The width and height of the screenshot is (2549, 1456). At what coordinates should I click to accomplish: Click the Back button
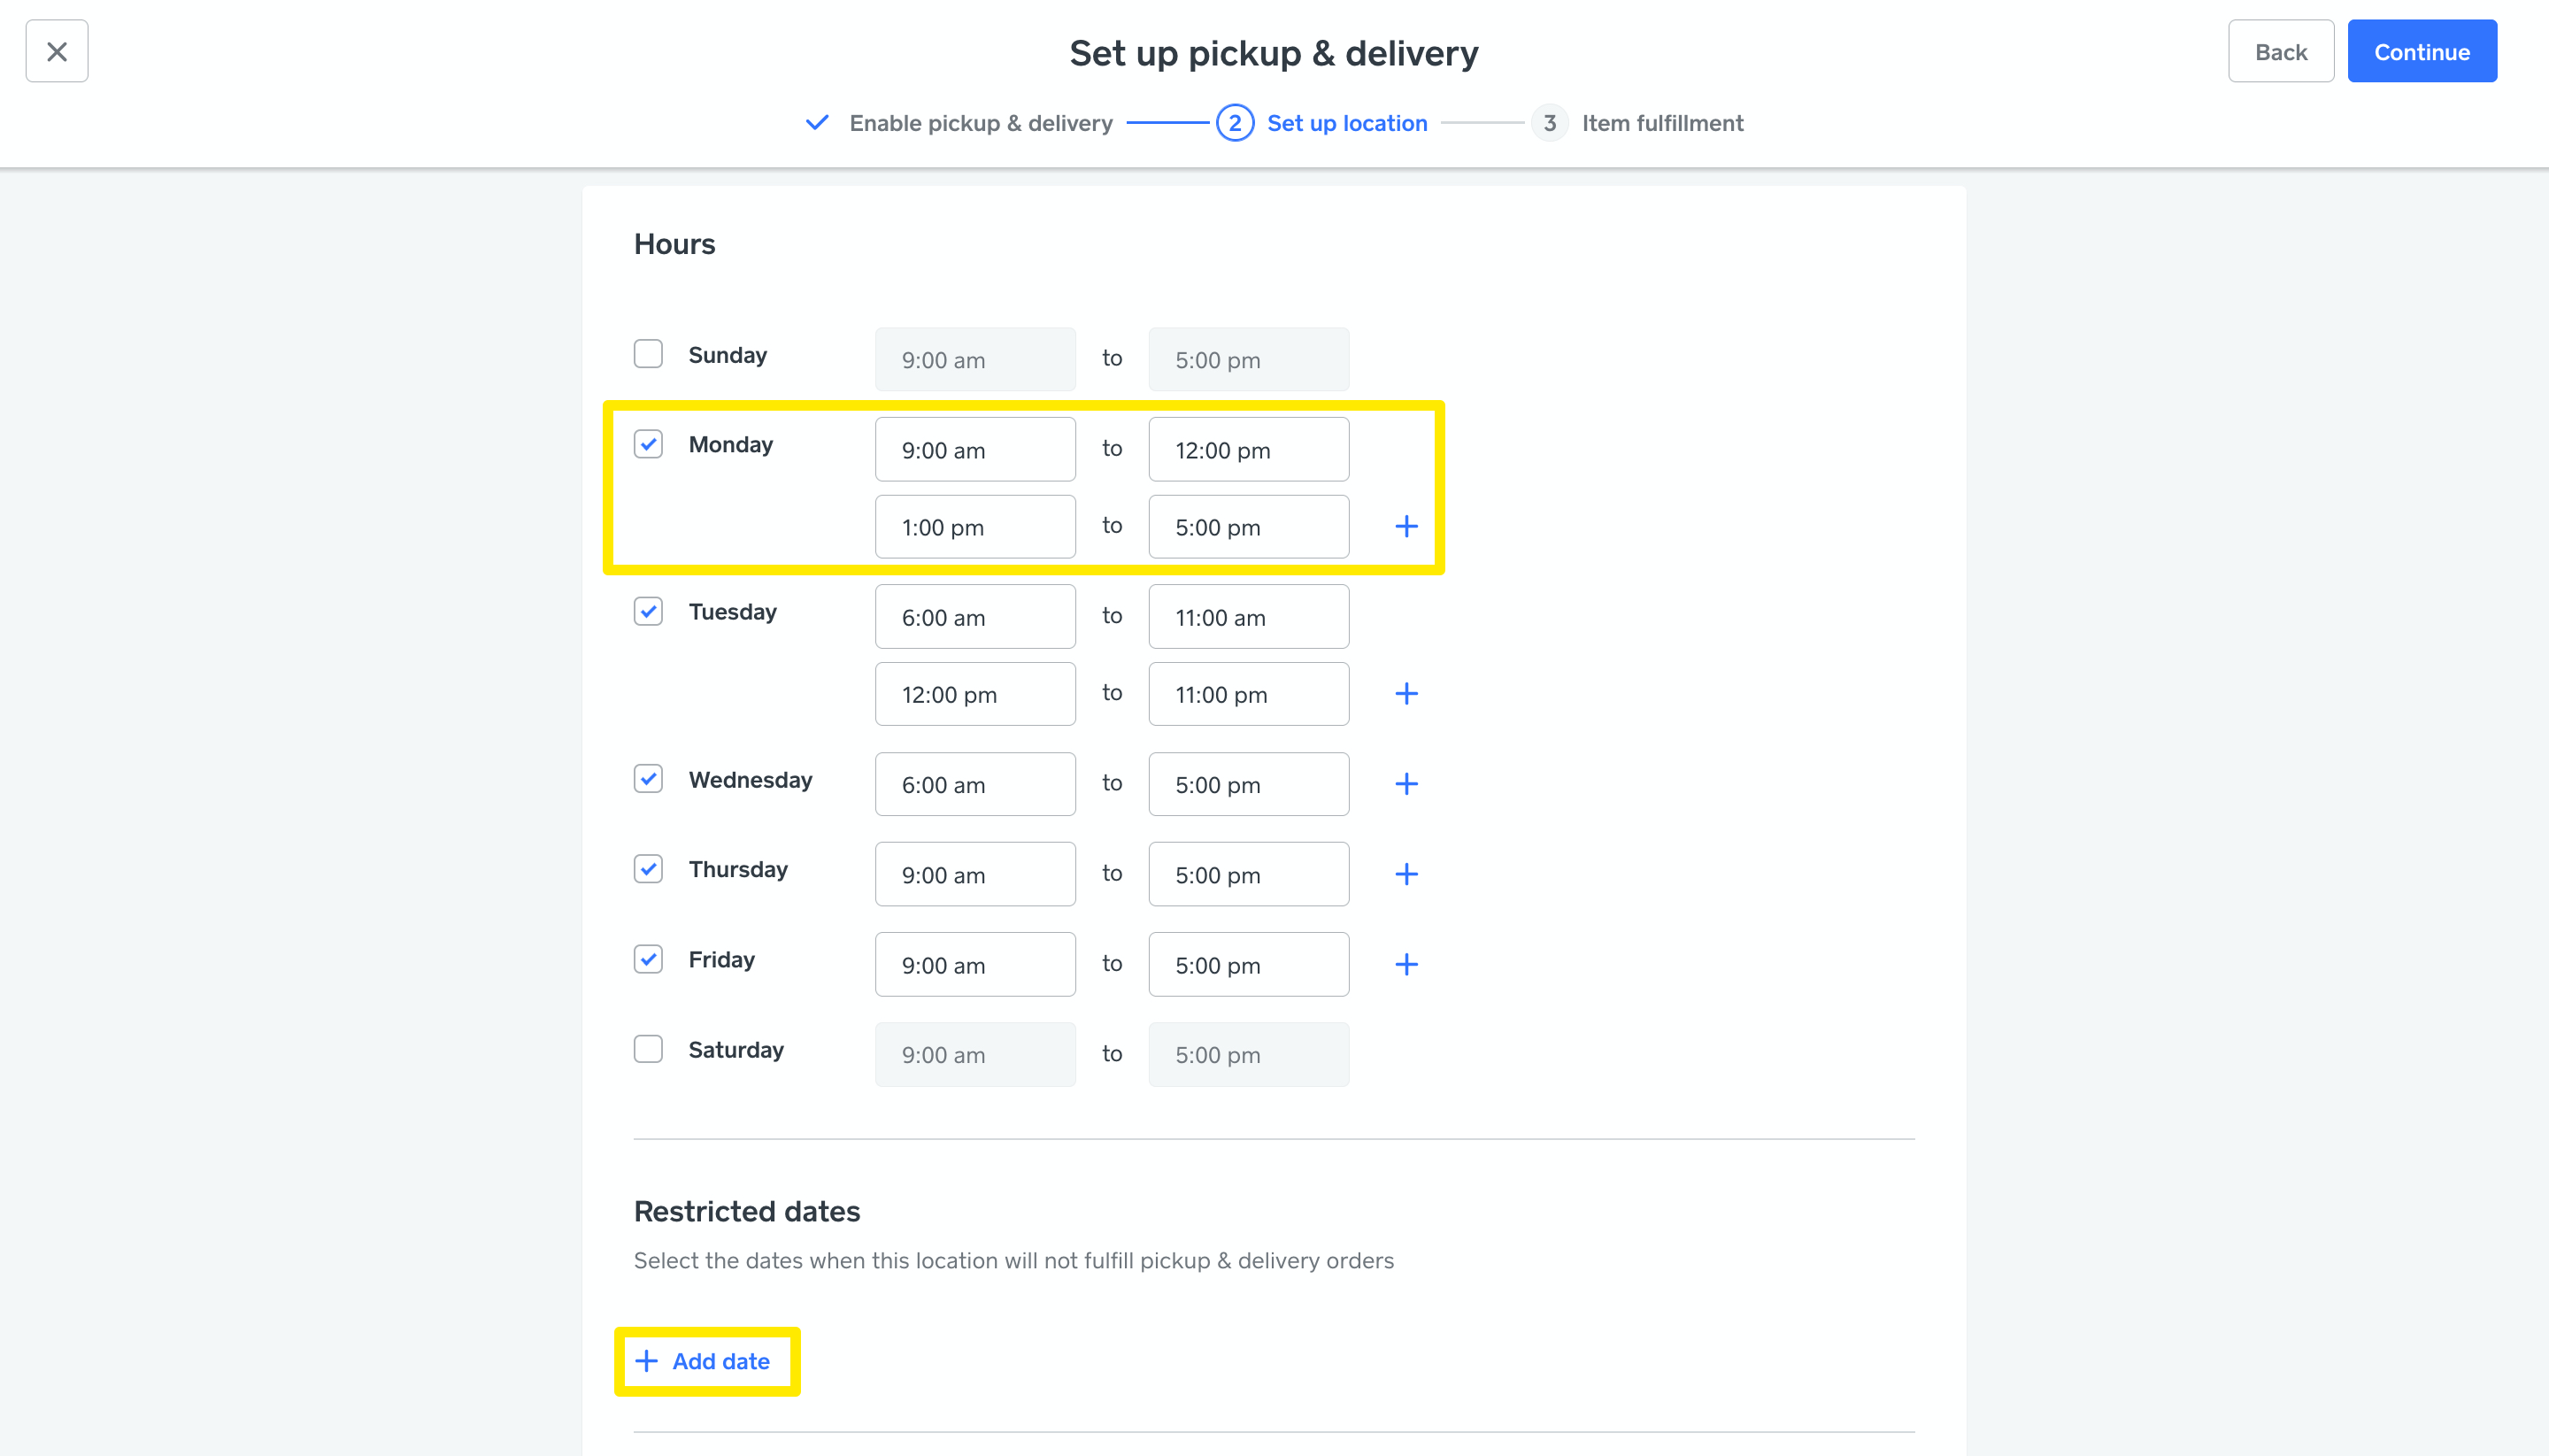pyautogui.click(x=2280, y=51)
